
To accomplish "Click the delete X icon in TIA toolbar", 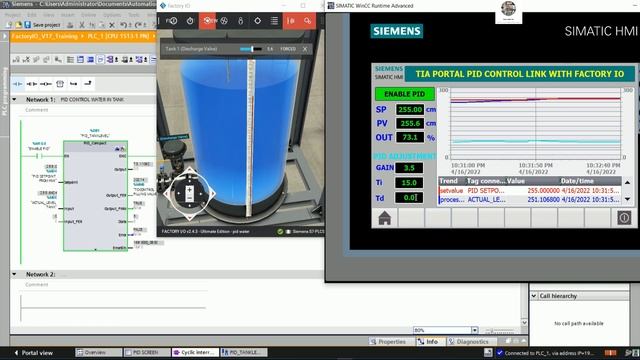I will point(112,25).
